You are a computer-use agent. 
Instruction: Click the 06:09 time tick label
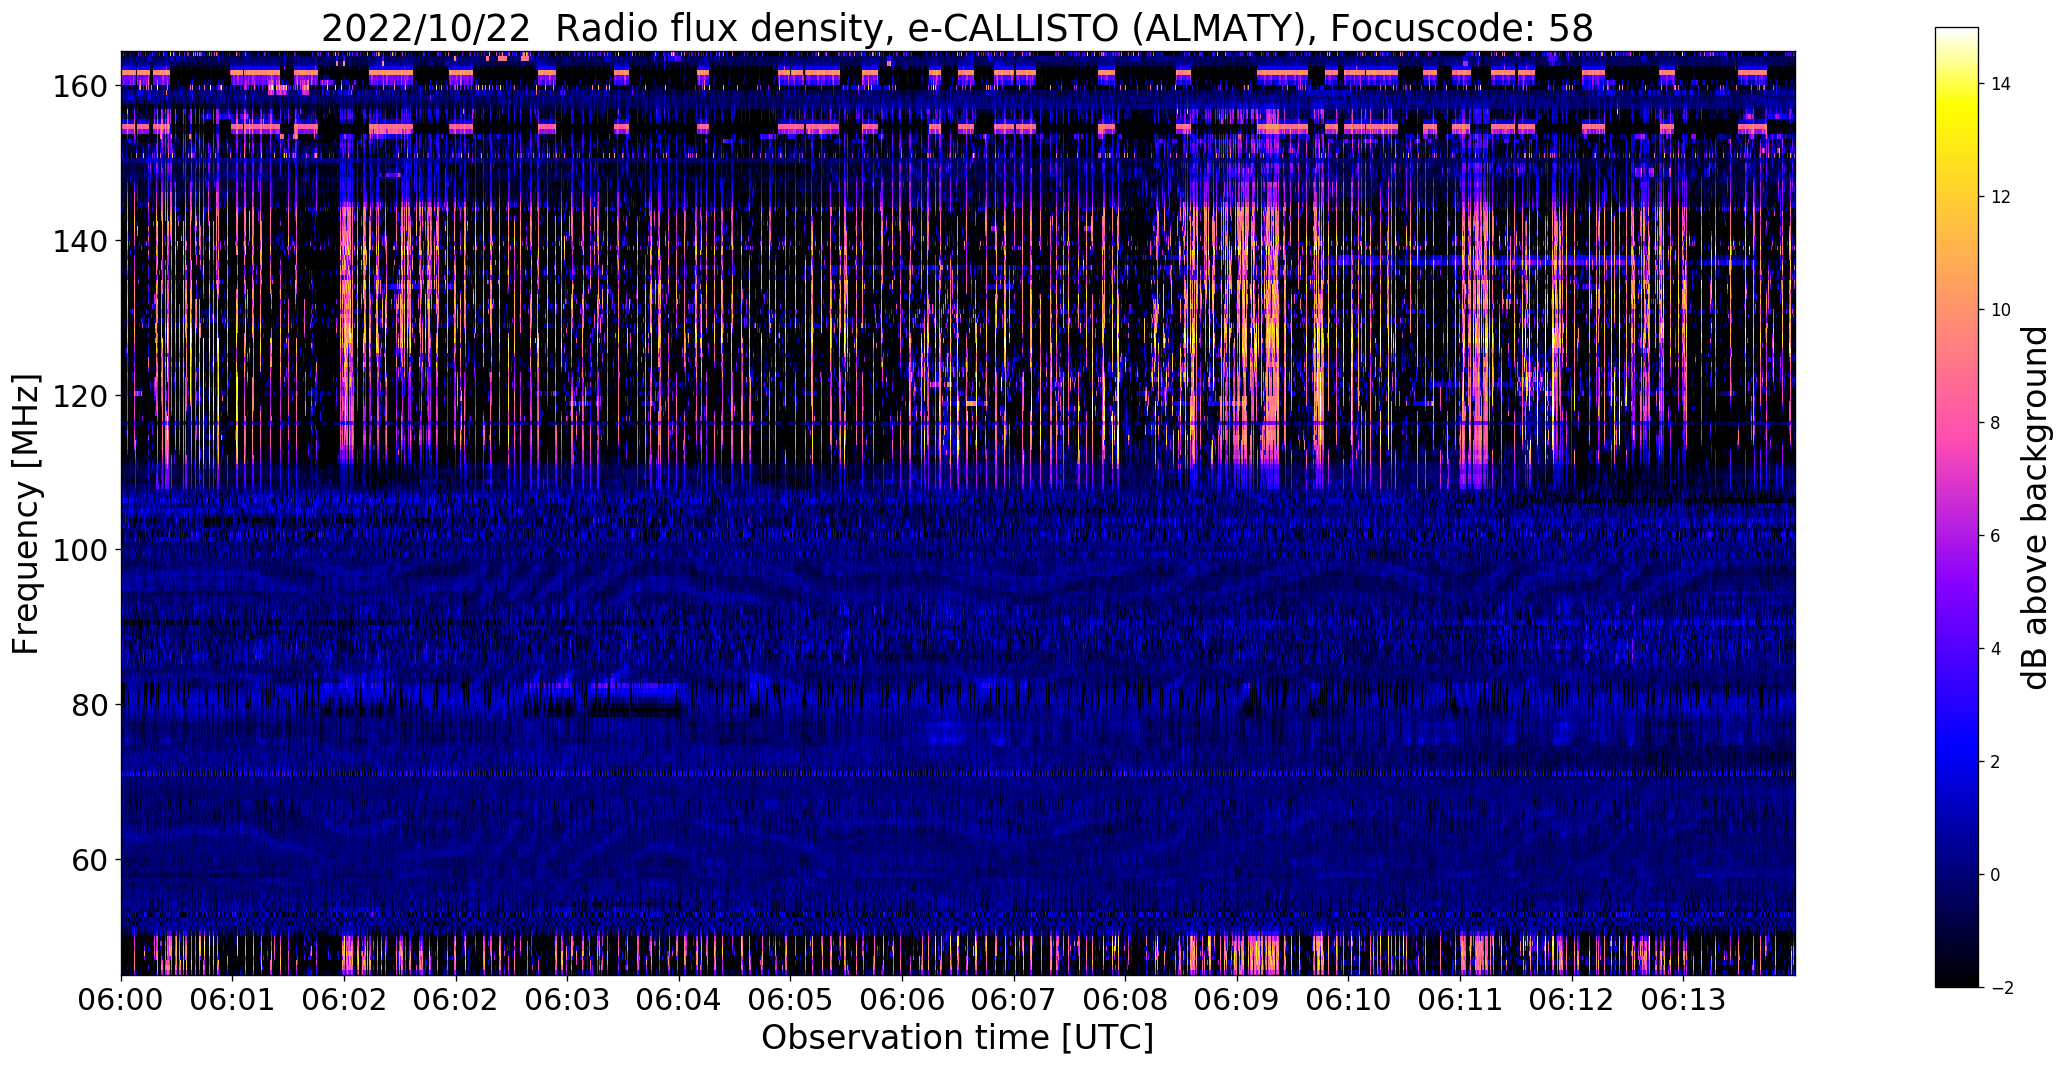pos(1237,1001)
